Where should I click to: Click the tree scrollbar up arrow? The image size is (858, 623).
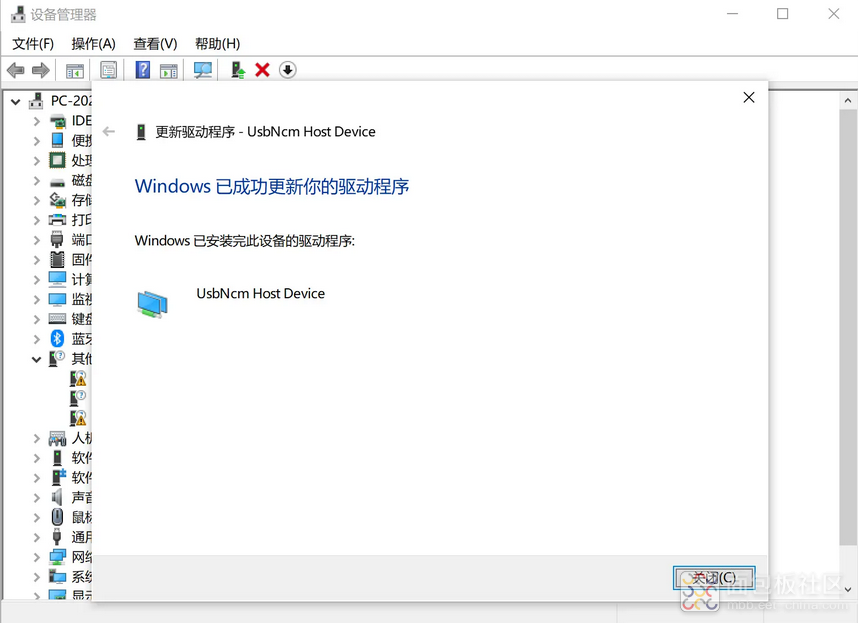coord(848,101)
